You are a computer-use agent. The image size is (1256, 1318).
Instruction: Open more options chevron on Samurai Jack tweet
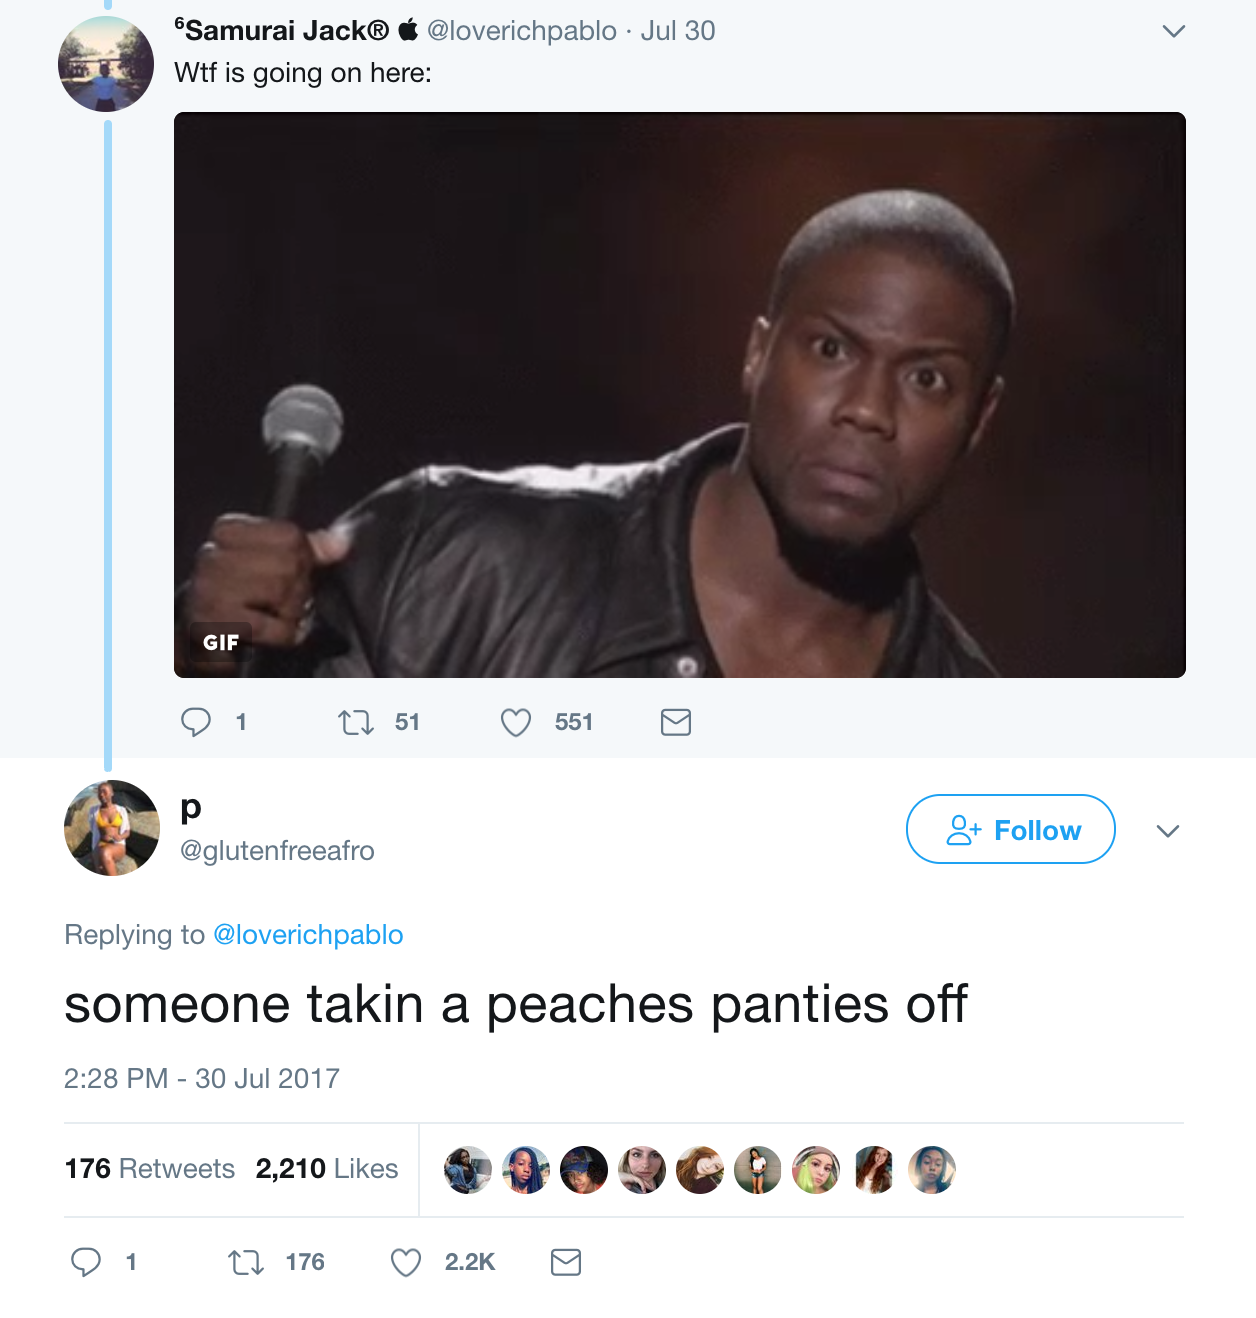(x=1174, y=31)
